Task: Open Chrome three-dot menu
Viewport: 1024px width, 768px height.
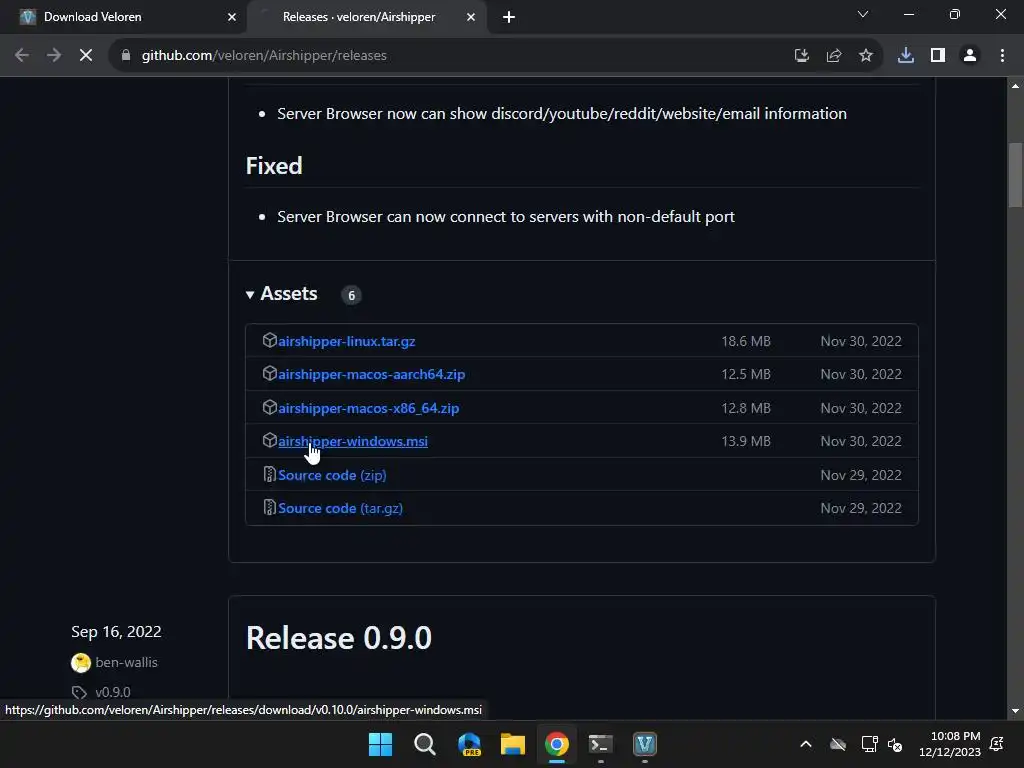Action: (1002, 56)
